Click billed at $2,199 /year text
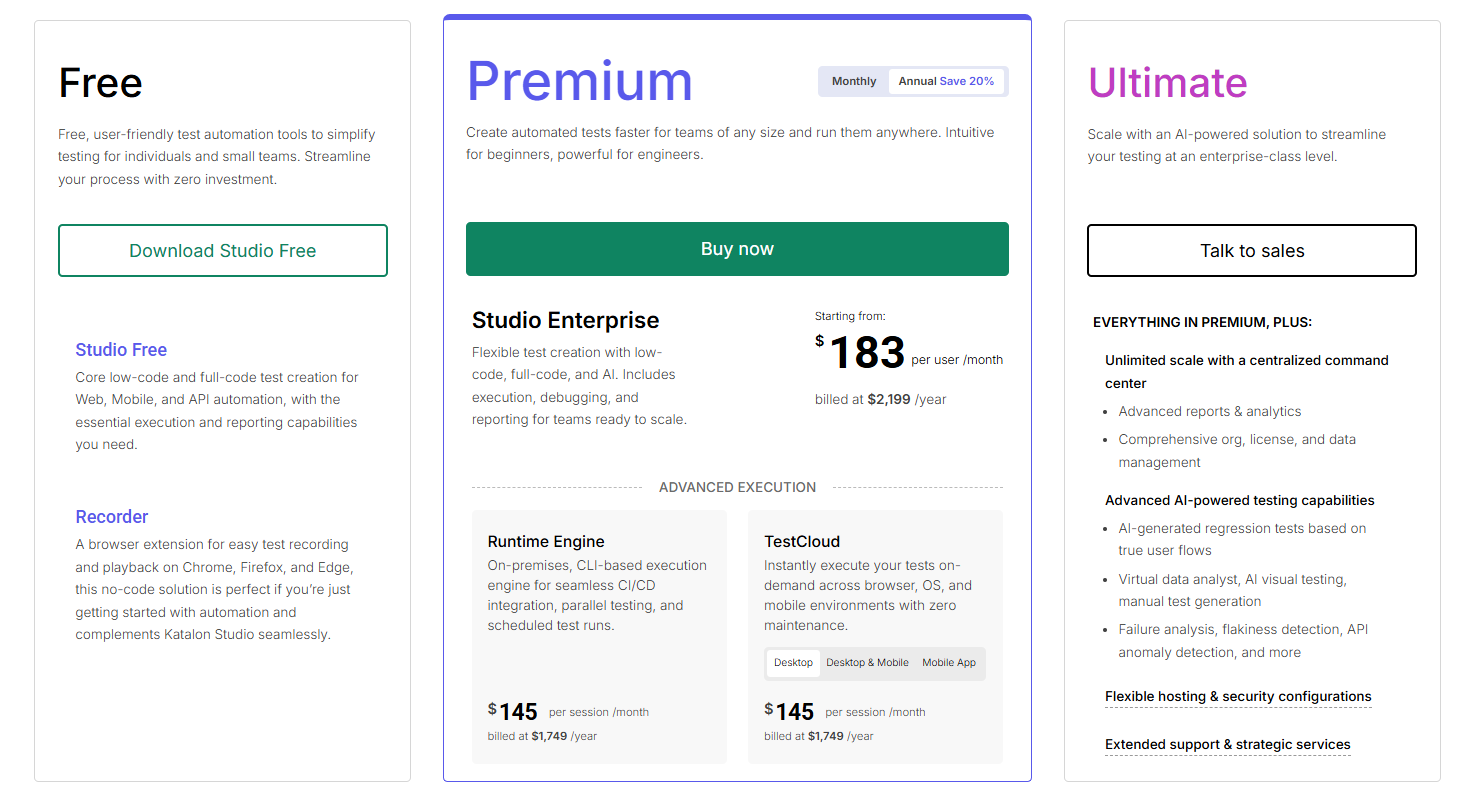This screenshot has width=1468, height=787. [881, 399]
